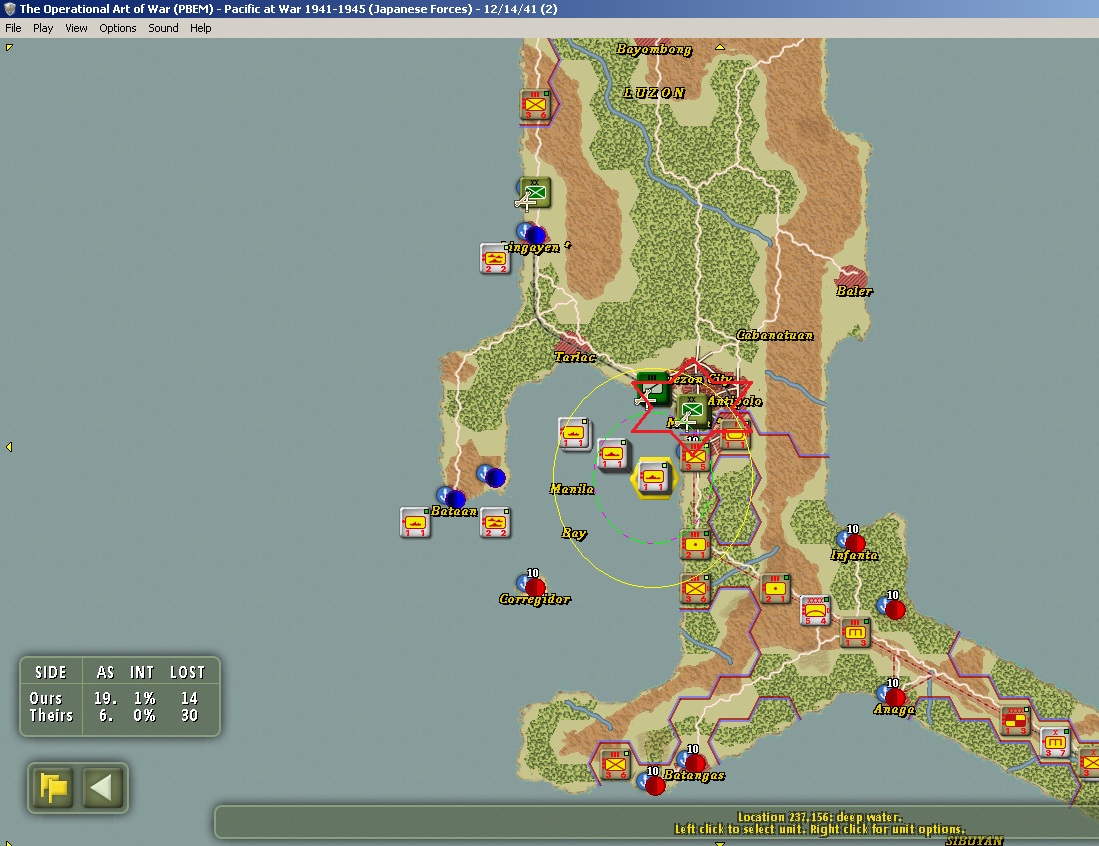Click the left edge map scroll arrow

tap(9, 447)
